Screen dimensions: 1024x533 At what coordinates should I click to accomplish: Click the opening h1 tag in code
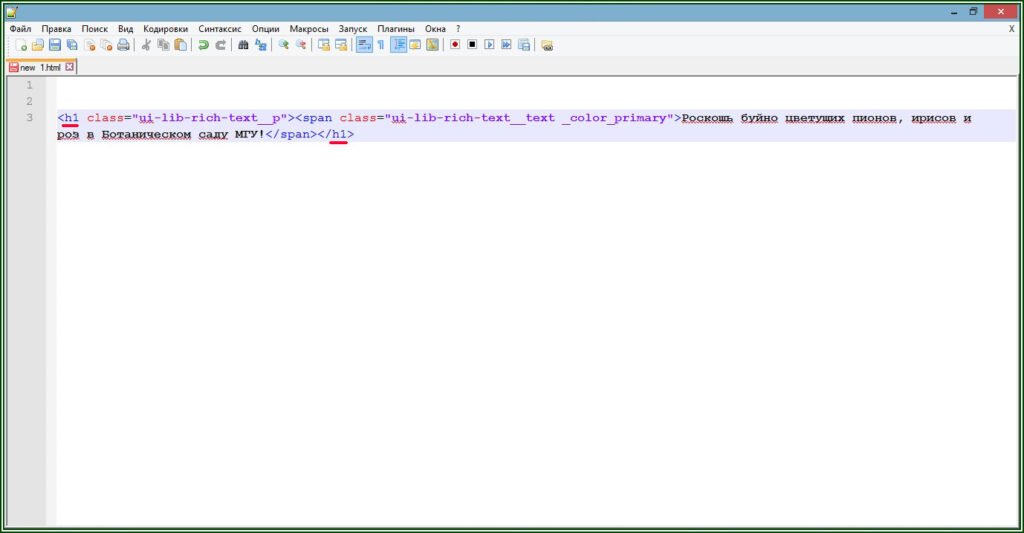[68, 118]
